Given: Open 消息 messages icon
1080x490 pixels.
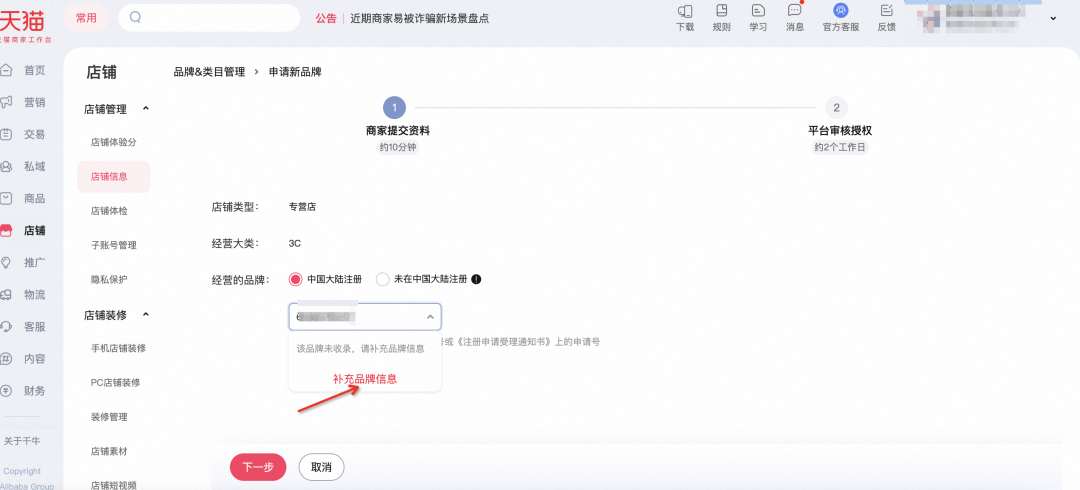Looking at the screenshot, I should point(794,11).
